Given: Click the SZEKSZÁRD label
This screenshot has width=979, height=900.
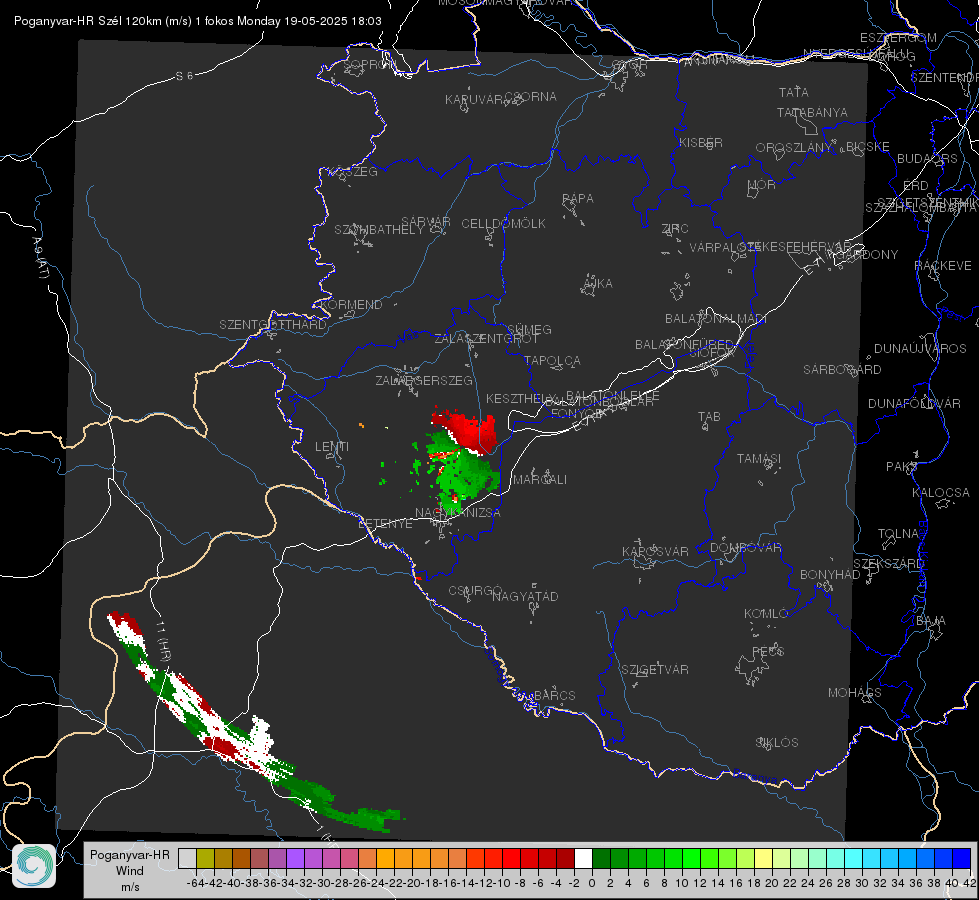Looking at the screenshot, I should (x=888, y=564).
